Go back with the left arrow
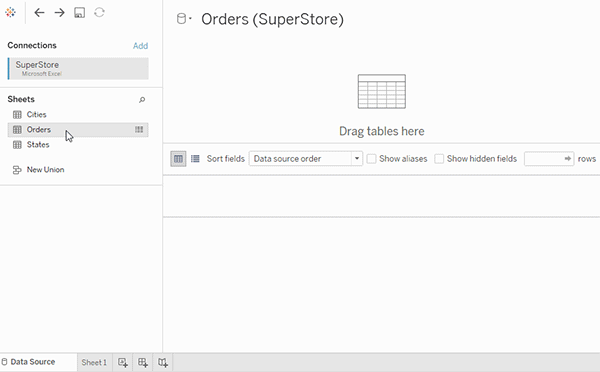This screenshot has width=600, height=372. 39,13
